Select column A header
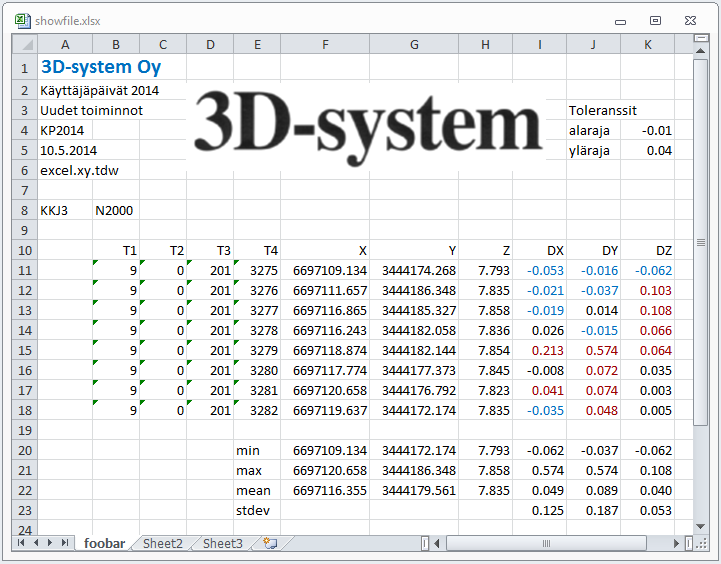The width and height of the screenshot is (721, 564). (x=65, y=45)
